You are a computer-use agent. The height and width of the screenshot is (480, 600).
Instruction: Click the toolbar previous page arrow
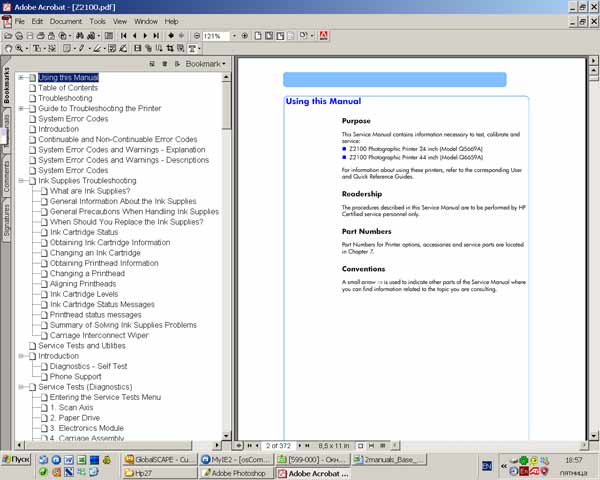pyautogui.click(x=135, y=36)
